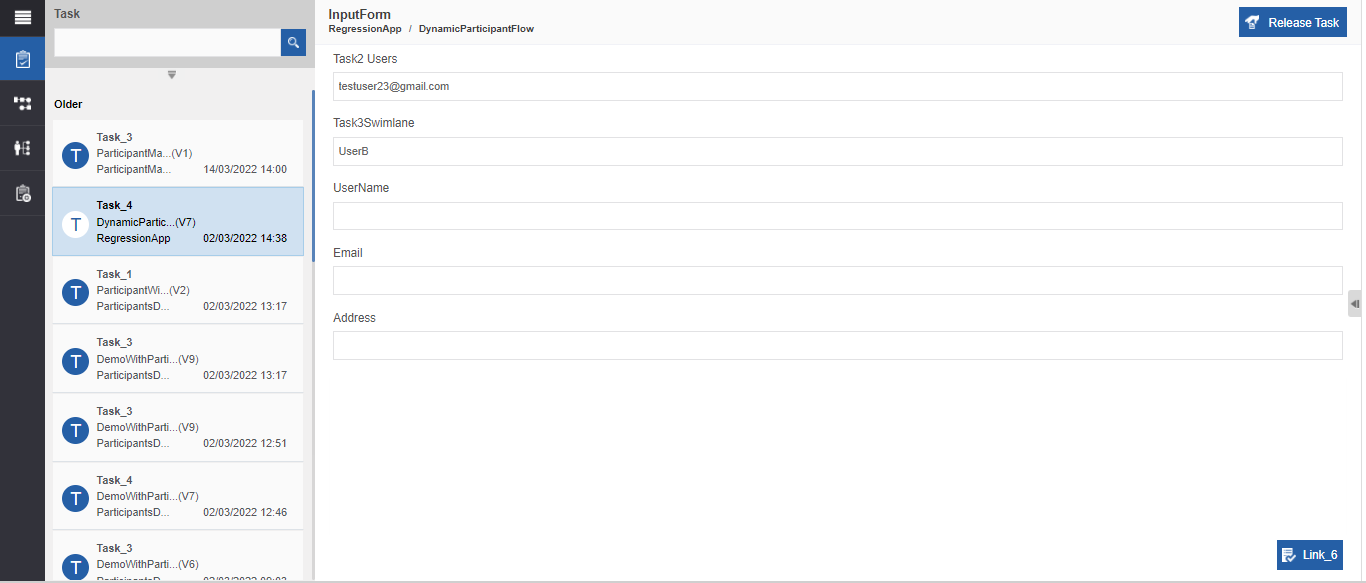Click the Task3Swimlane label
This screenshot has height=583, width=1366.
pyautogui.click(x=374, y=123)
